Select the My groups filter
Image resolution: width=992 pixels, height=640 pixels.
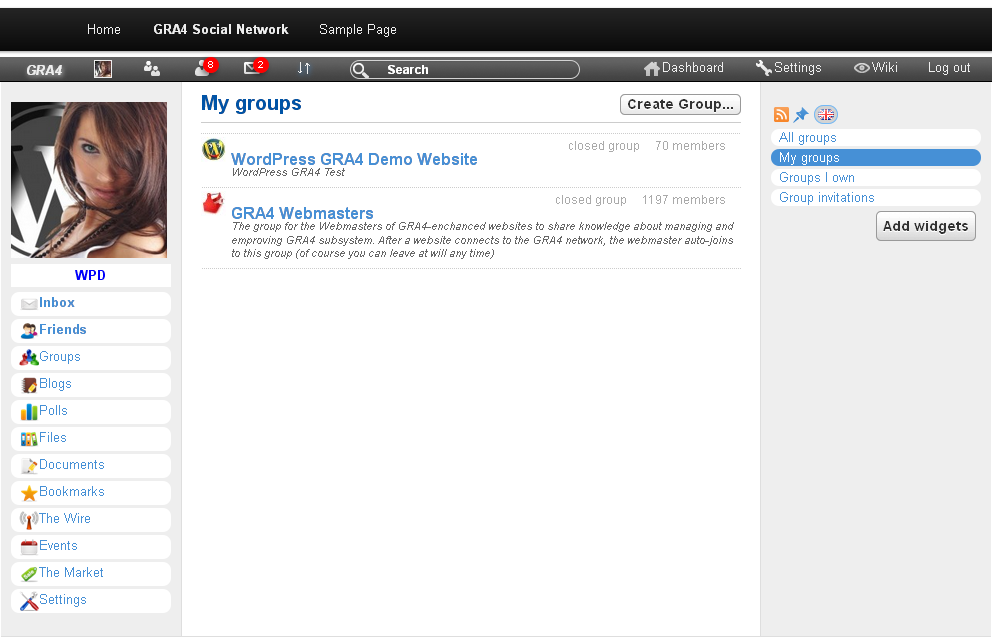coord(876,158)
